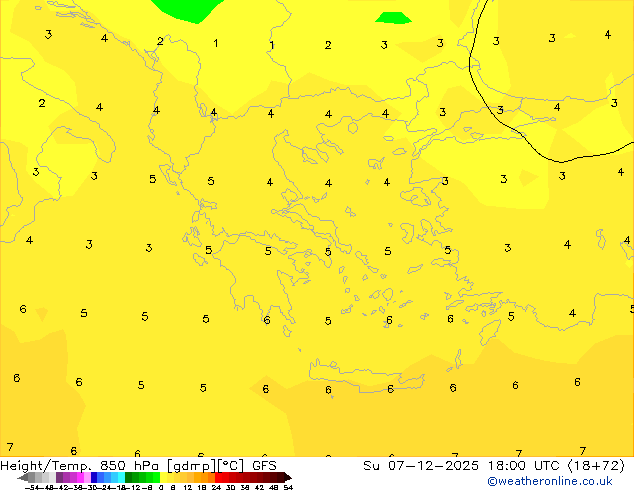The height and width of the screenshot is (490, 634).
Task: Click the blue segment of the legend
Action: pyautogui.click(x=100, y=477)
